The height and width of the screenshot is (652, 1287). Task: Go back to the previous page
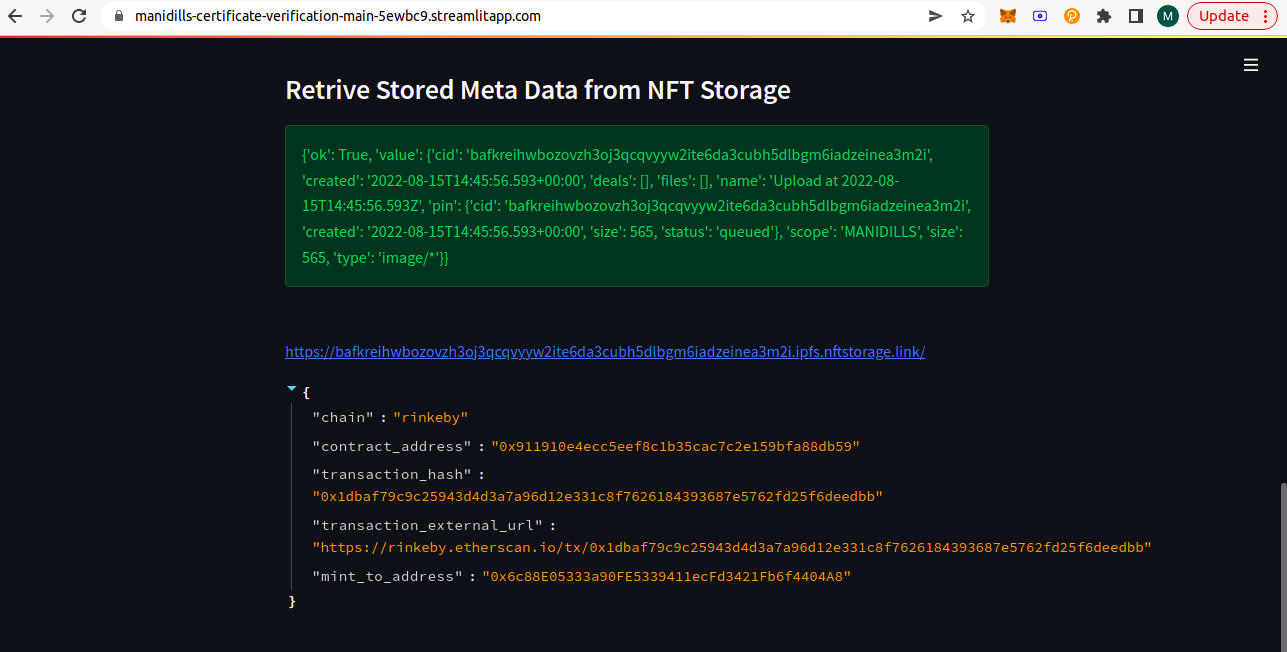(x=15, y=16)
